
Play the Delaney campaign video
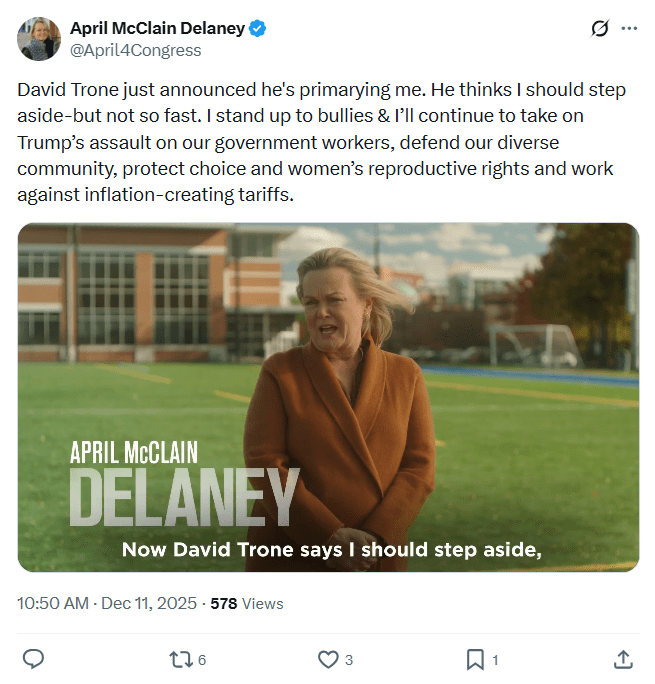coord(328,397)
